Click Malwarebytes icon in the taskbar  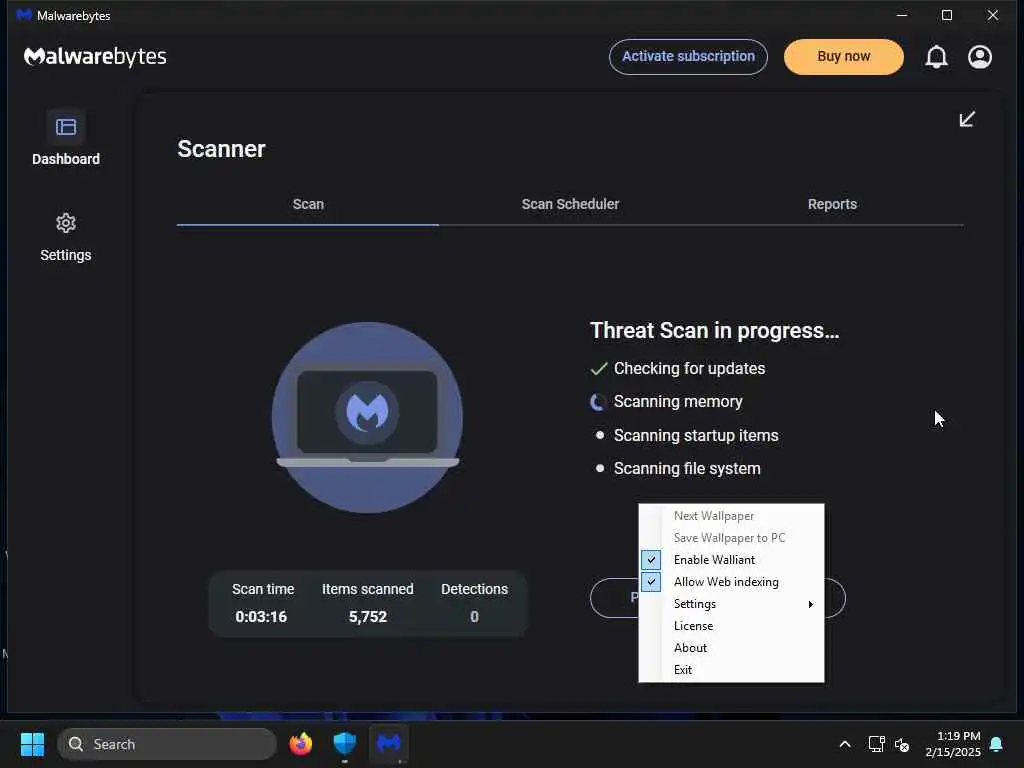(389, 743)
